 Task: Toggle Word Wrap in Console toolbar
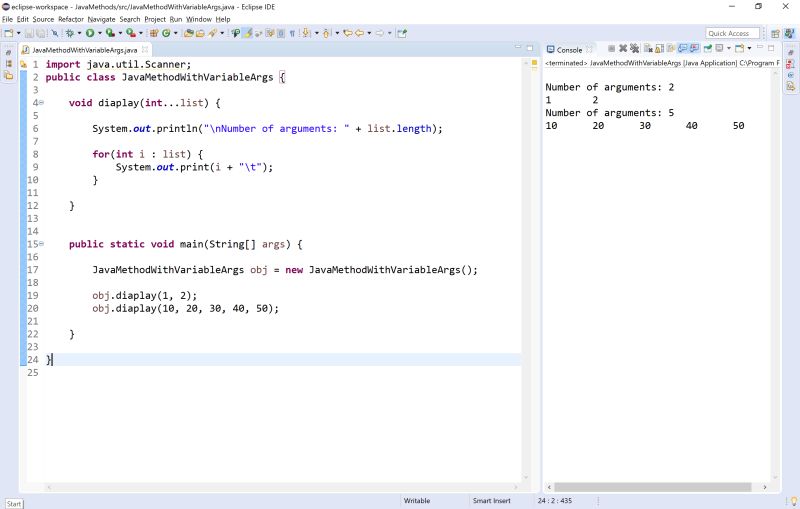click(670, 48)
